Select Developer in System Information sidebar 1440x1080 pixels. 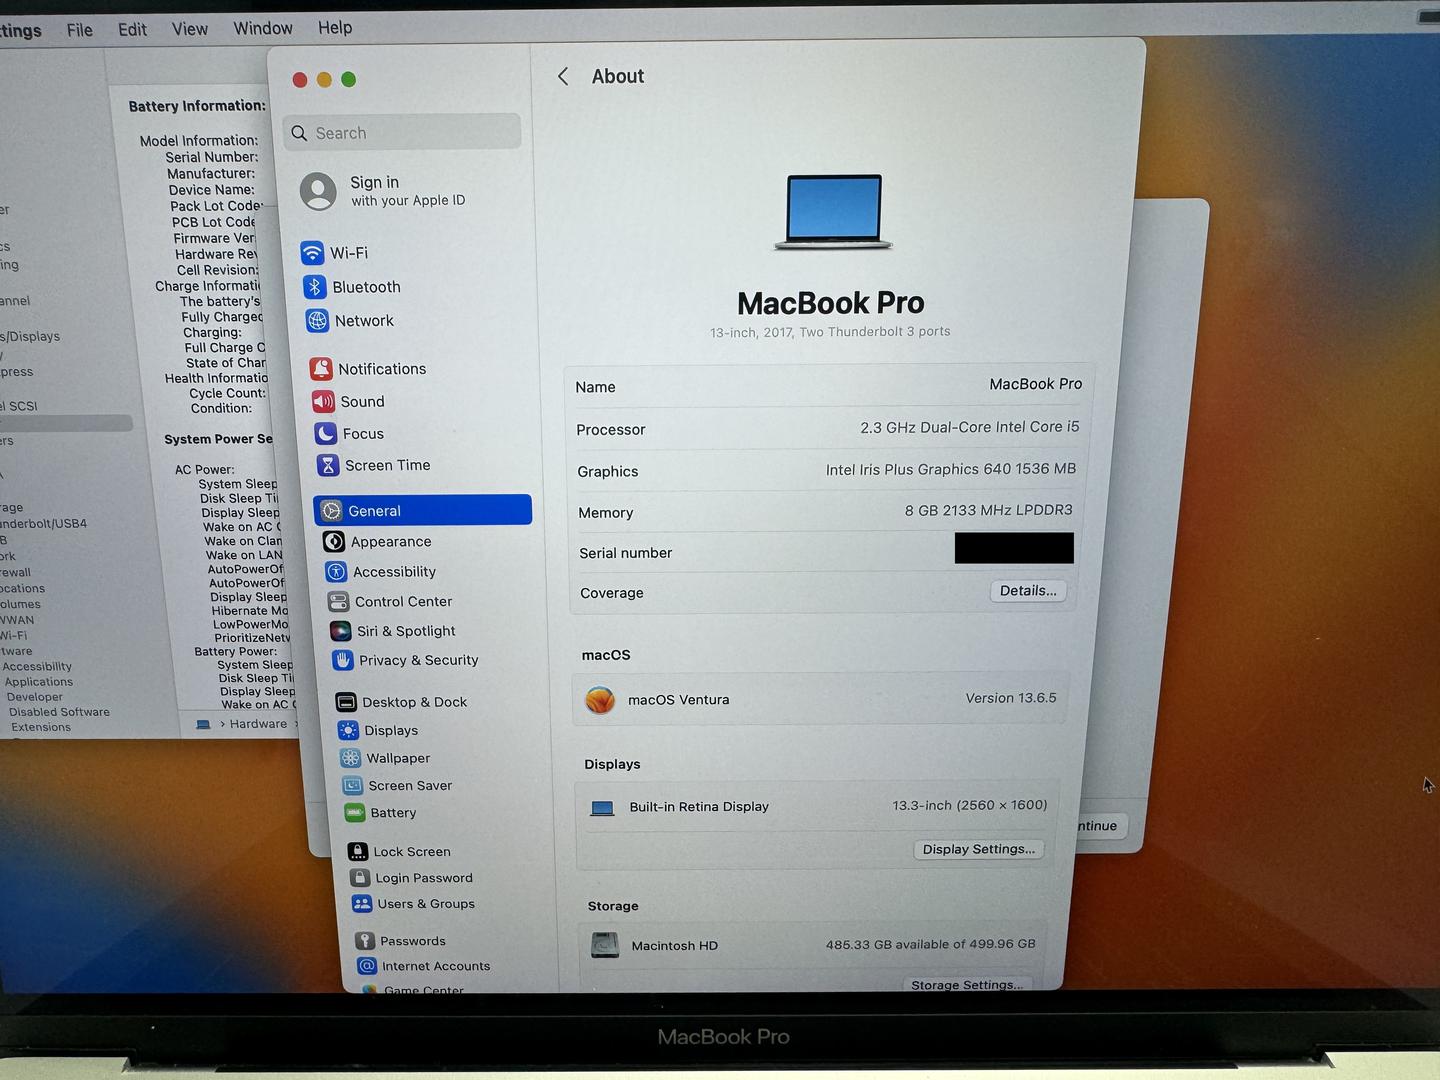35,697
